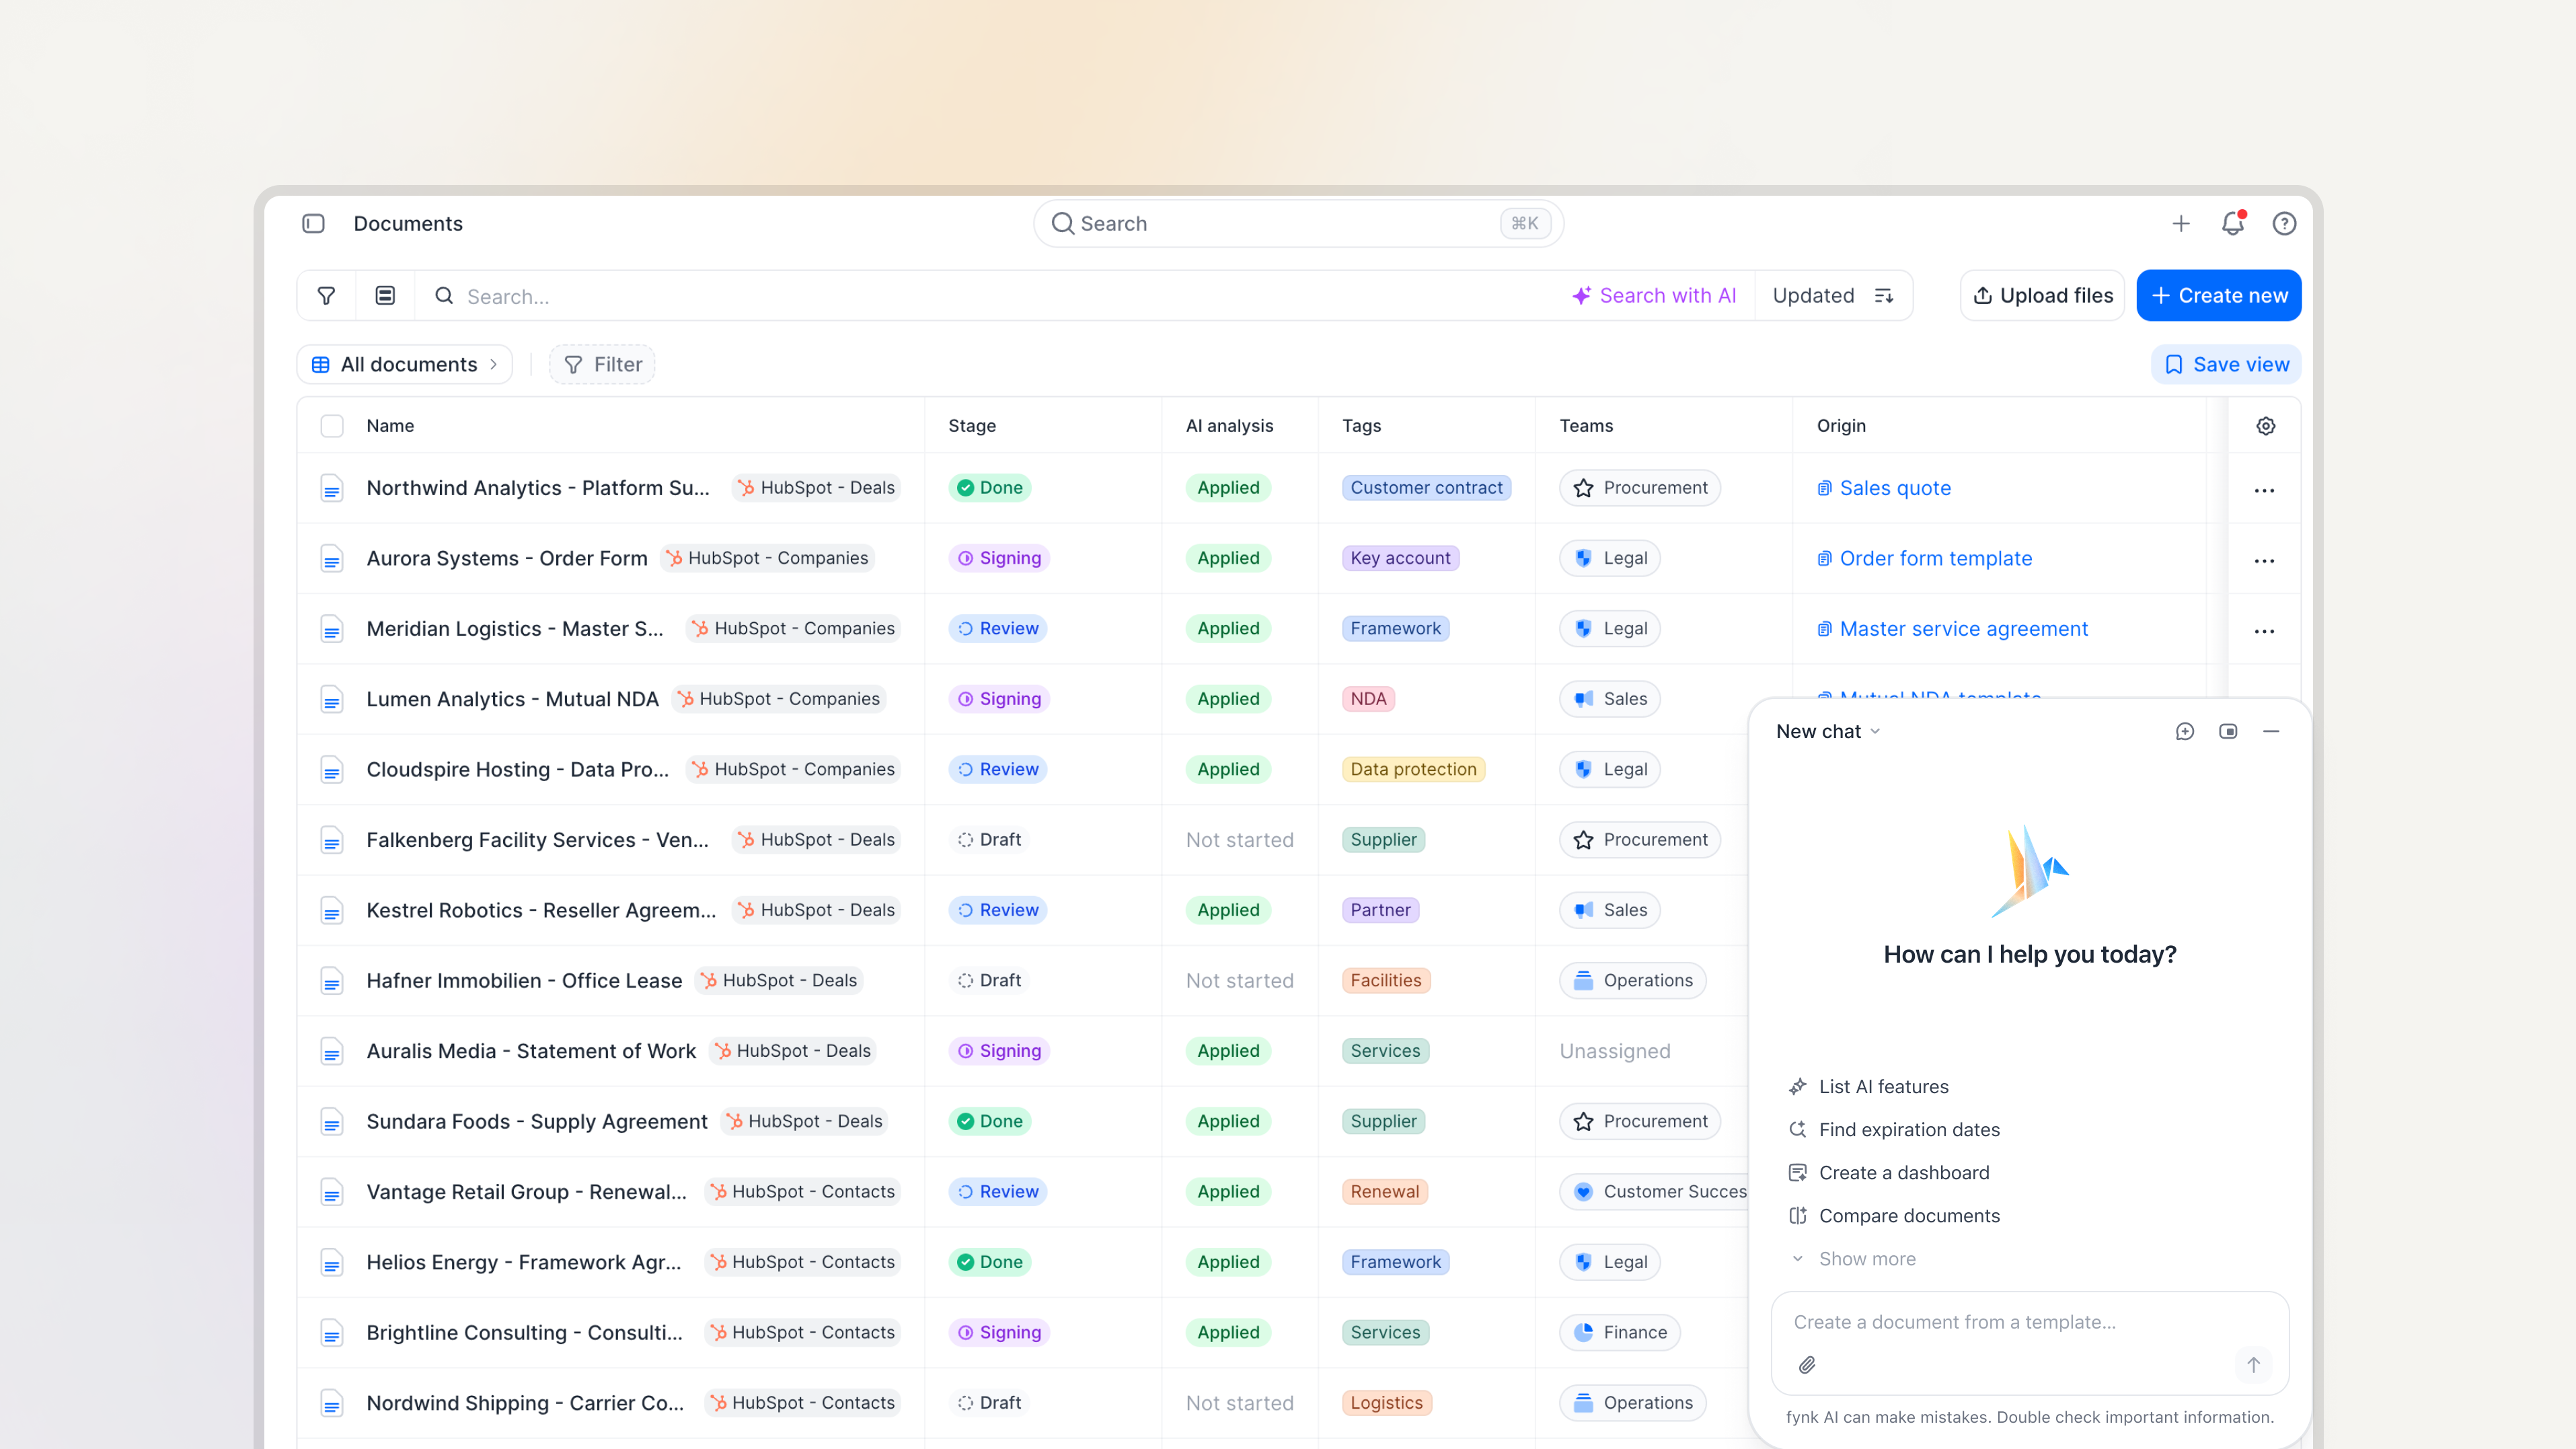The image size is (2576, 1449).
Task: Click the Unassigned team of Auralis Media
Action: 1615,1052
